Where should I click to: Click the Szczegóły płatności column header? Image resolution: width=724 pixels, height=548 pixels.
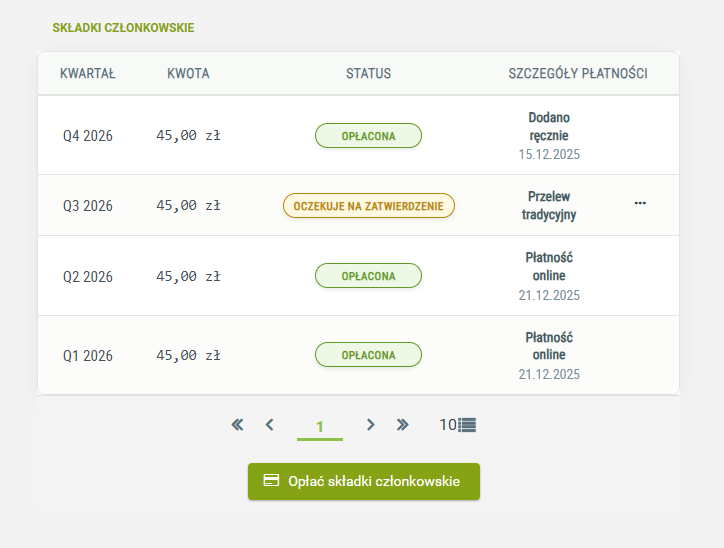(x=578, y=73)
